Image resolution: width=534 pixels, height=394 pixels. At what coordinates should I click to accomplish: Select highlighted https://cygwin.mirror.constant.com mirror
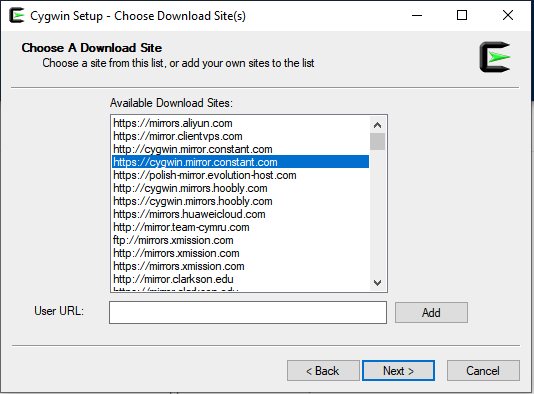(x=240, y=162)
